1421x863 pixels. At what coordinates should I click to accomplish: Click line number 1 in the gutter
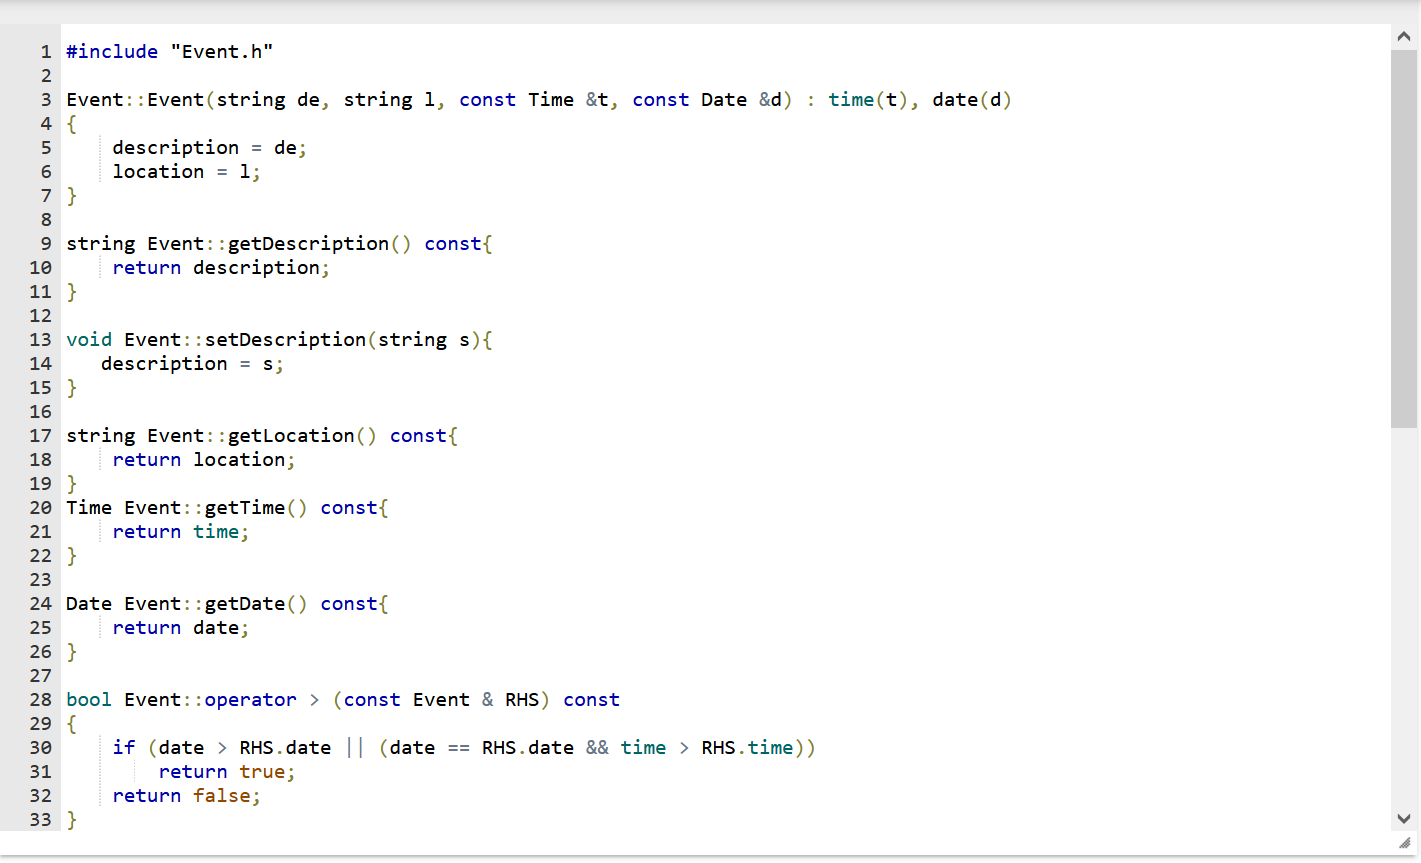(45, 51)
